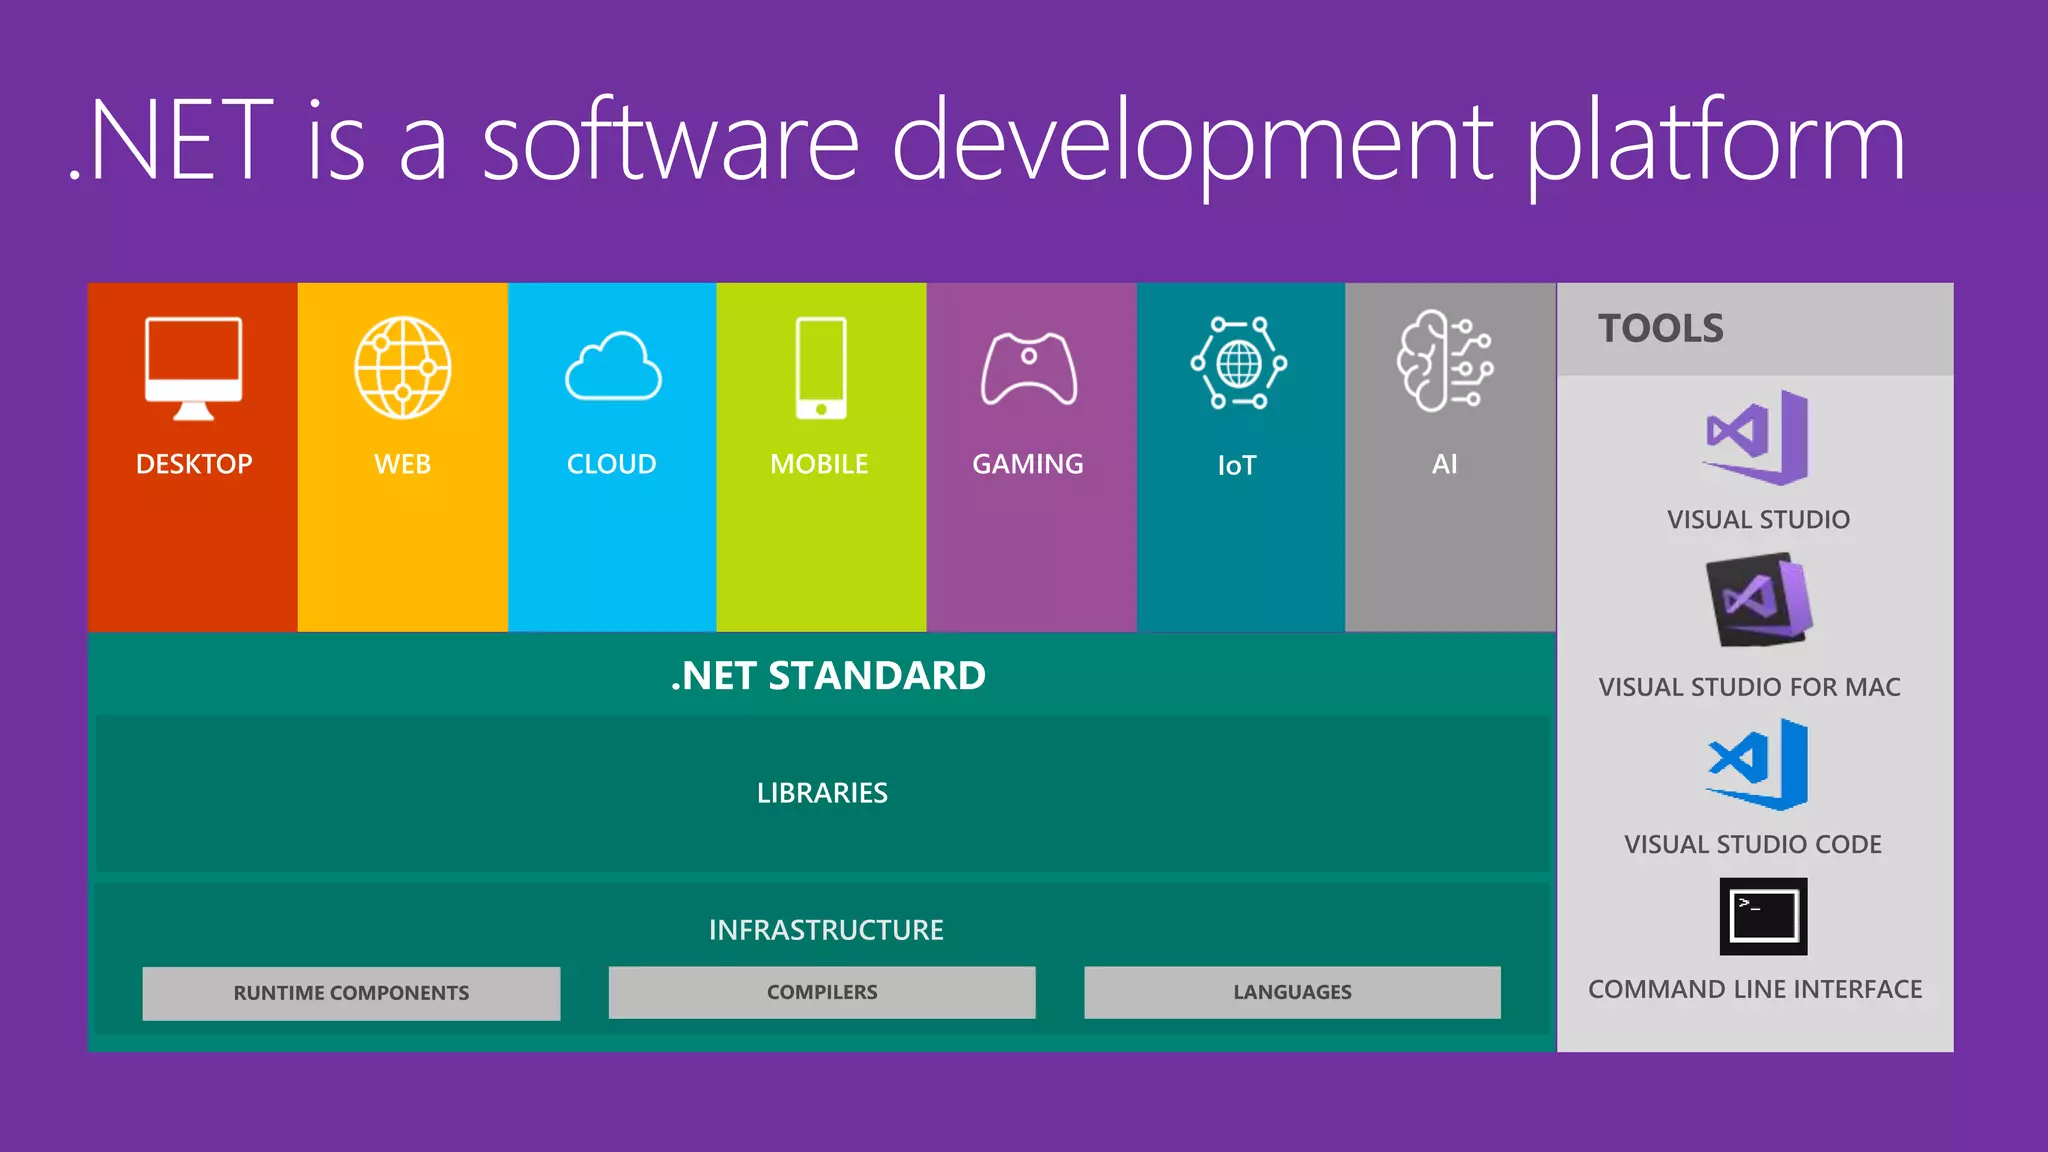Click the Web globe icon
2048x1152 pixels.
(402, 368)
